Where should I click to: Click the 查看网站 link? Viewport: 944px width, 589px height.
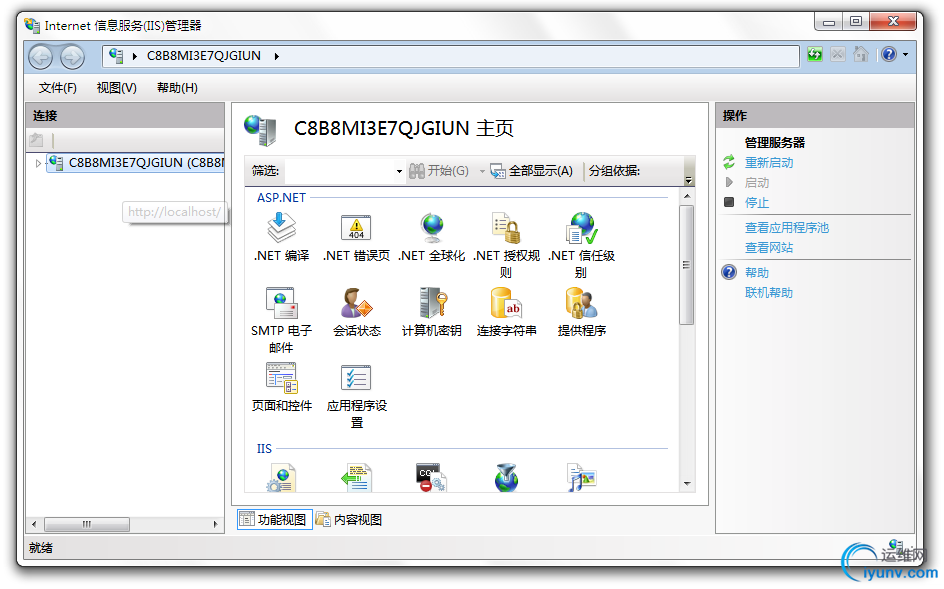[769, 248]
